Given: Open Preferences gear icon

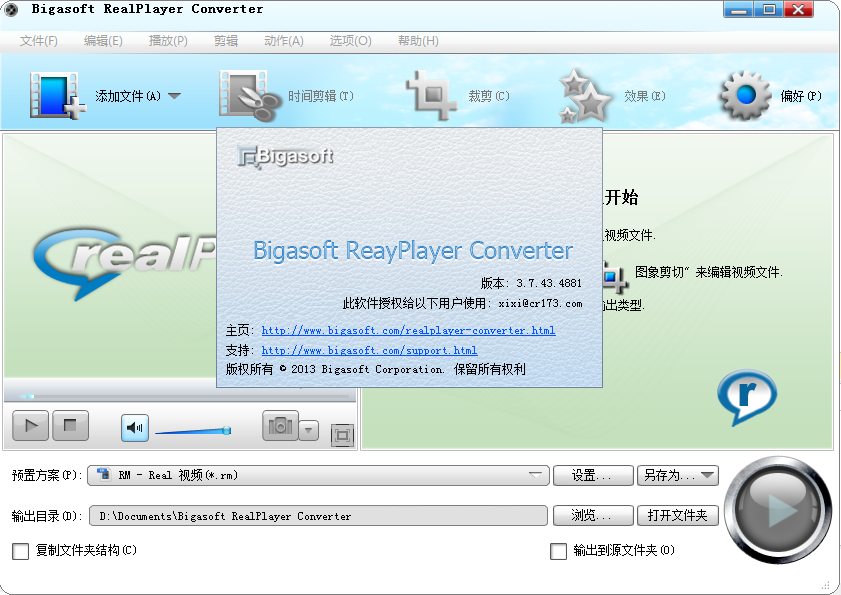Looking at the screenshot, I should 745,96.
